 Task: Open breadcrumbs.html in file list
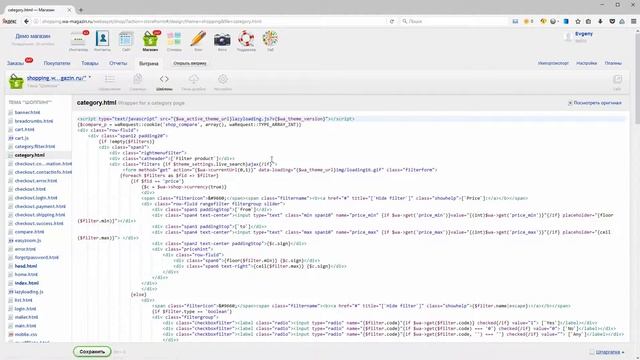pos(34,121)
